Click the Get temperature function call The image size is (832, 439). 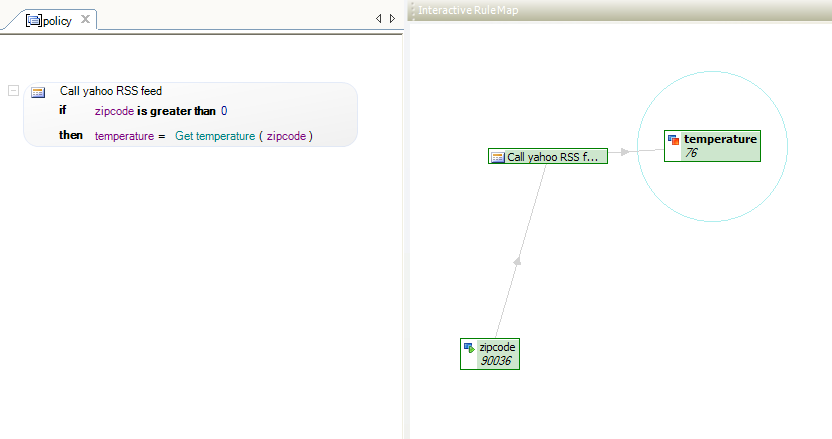point(215,136)
